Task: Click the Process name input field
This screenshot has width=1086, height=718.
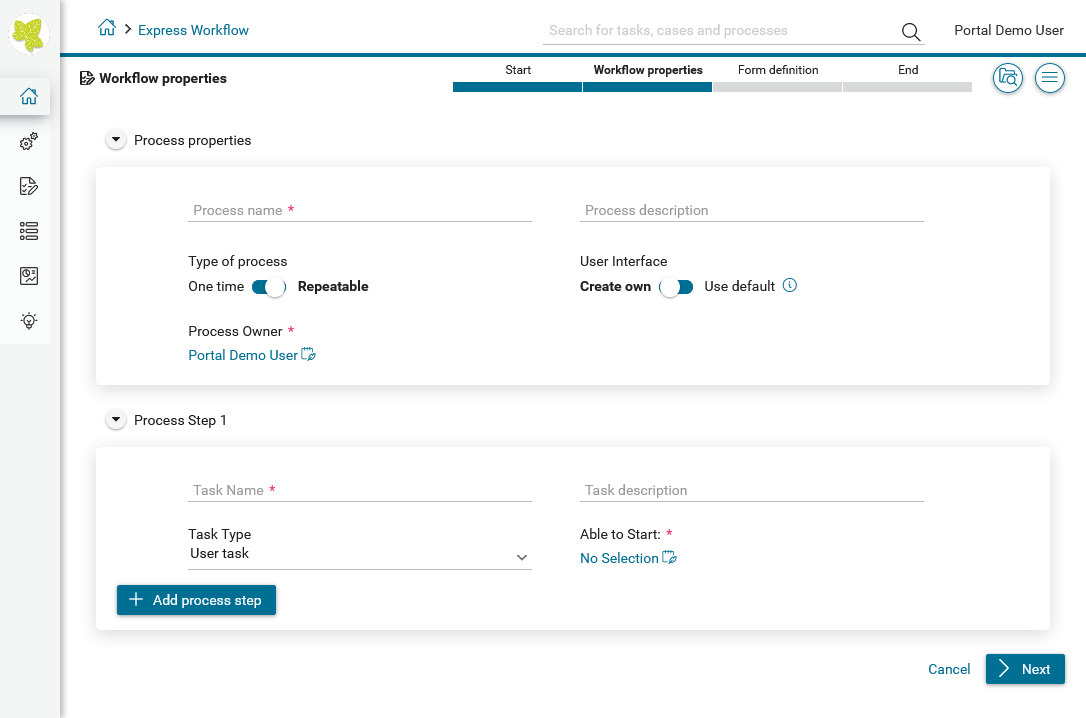Action: pos(359,210)
